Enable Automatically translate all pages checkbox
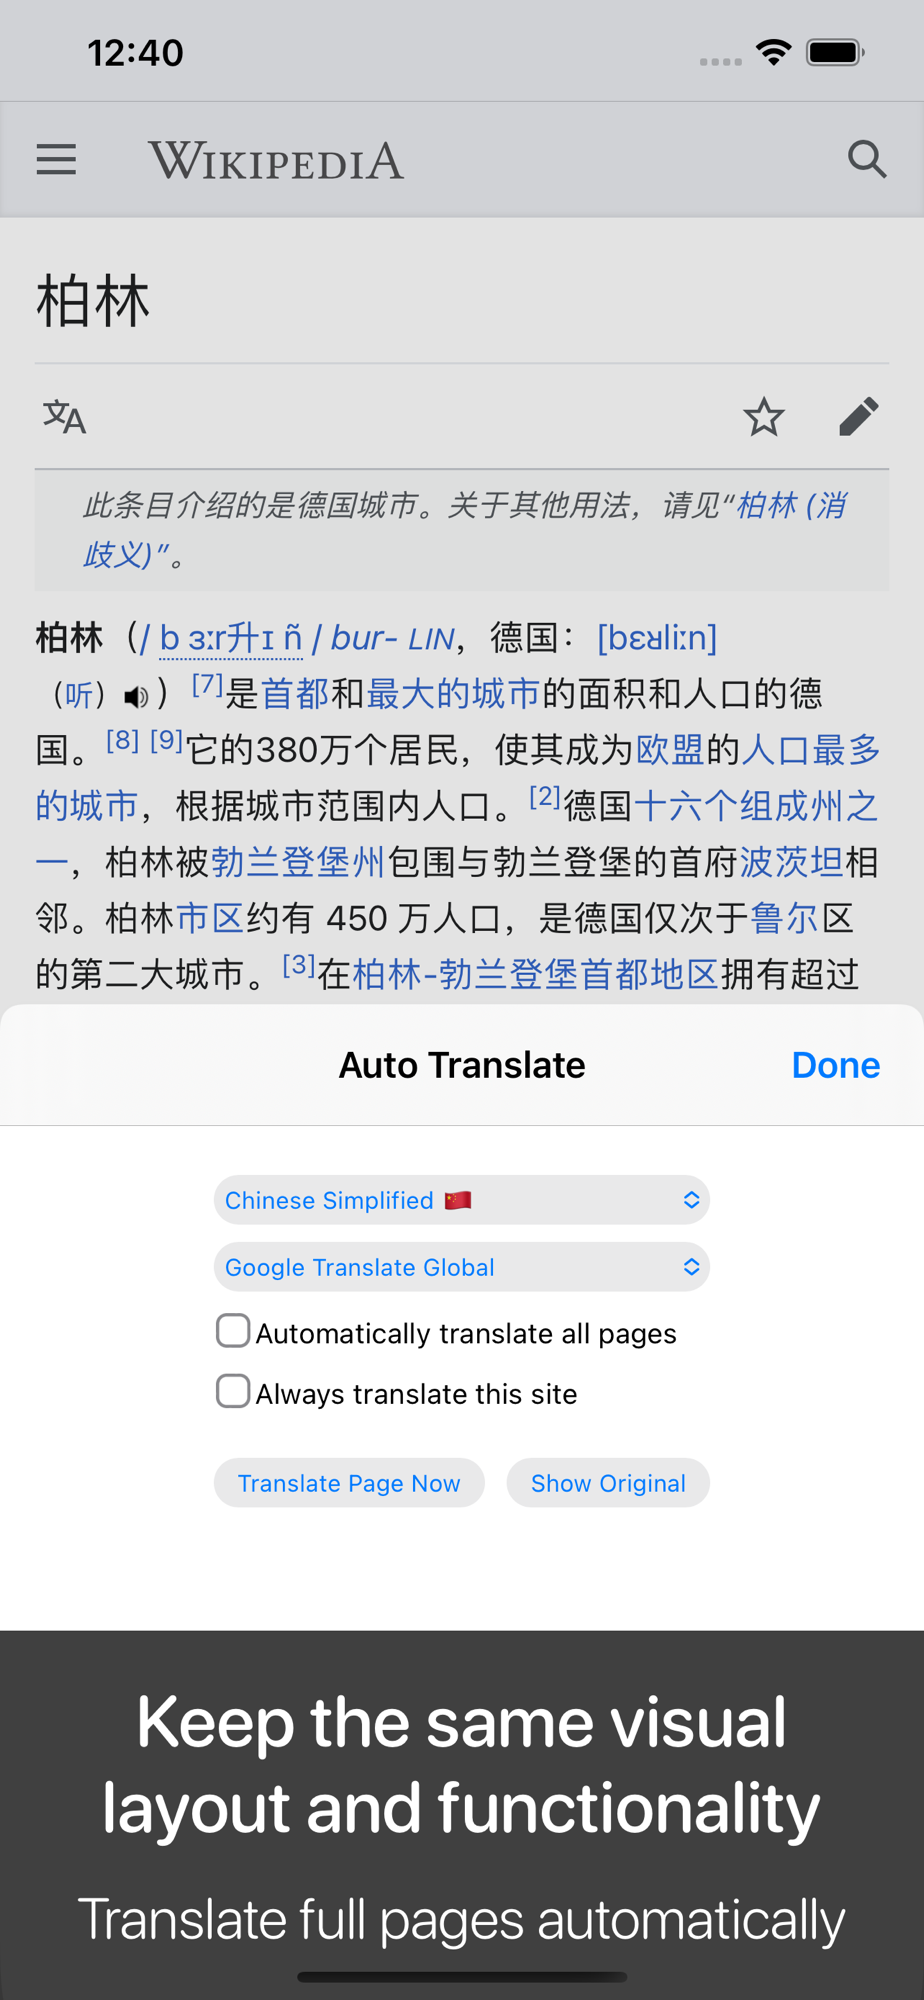924x2000 pixels. pos(233,1331)
